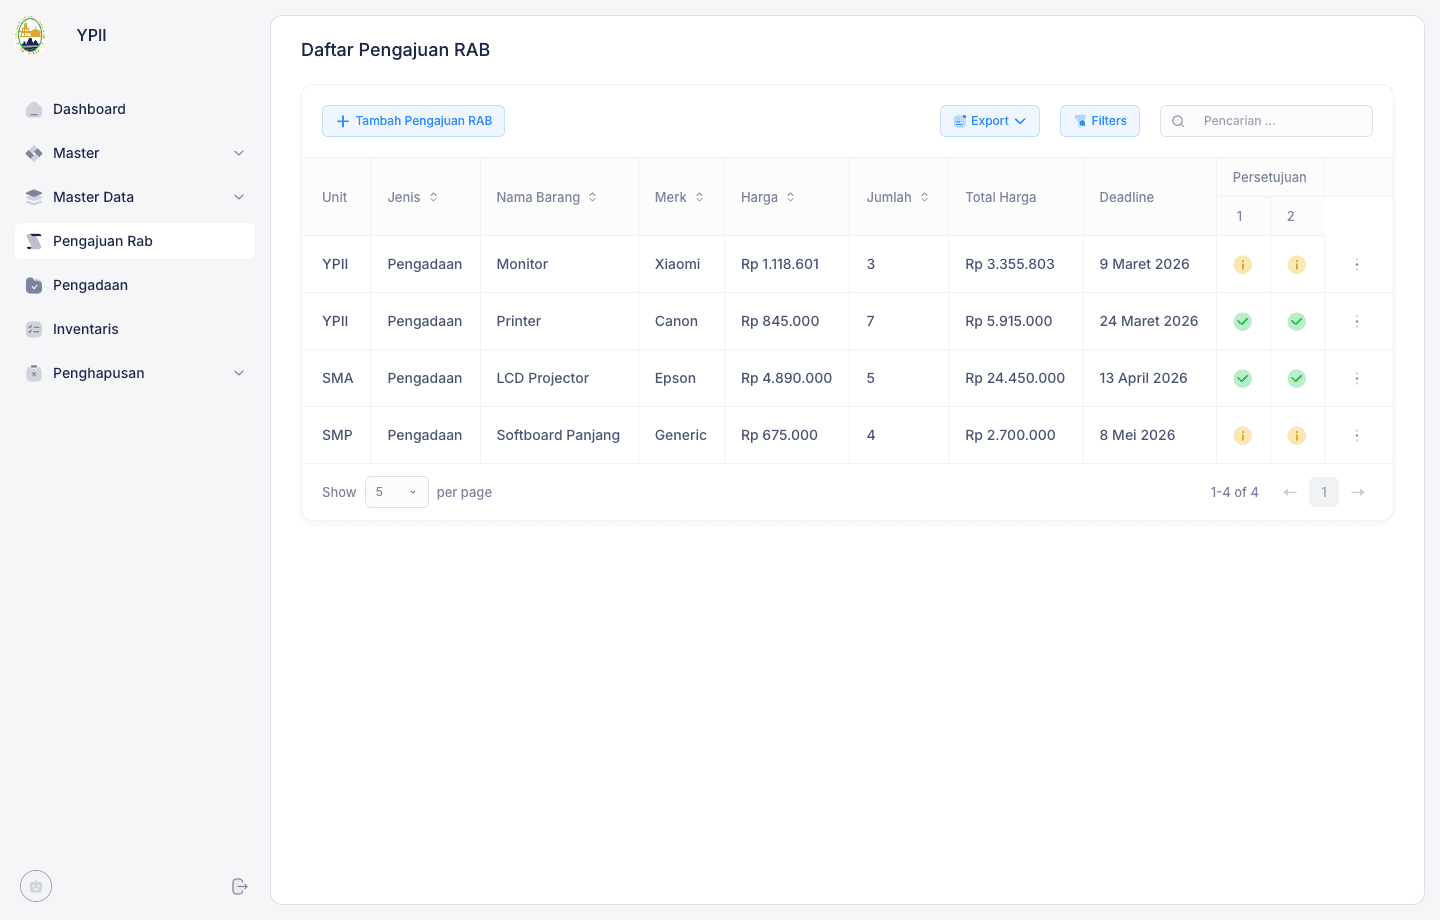Click first pending icon for Softboard Panjang

tap(1243, 435)
